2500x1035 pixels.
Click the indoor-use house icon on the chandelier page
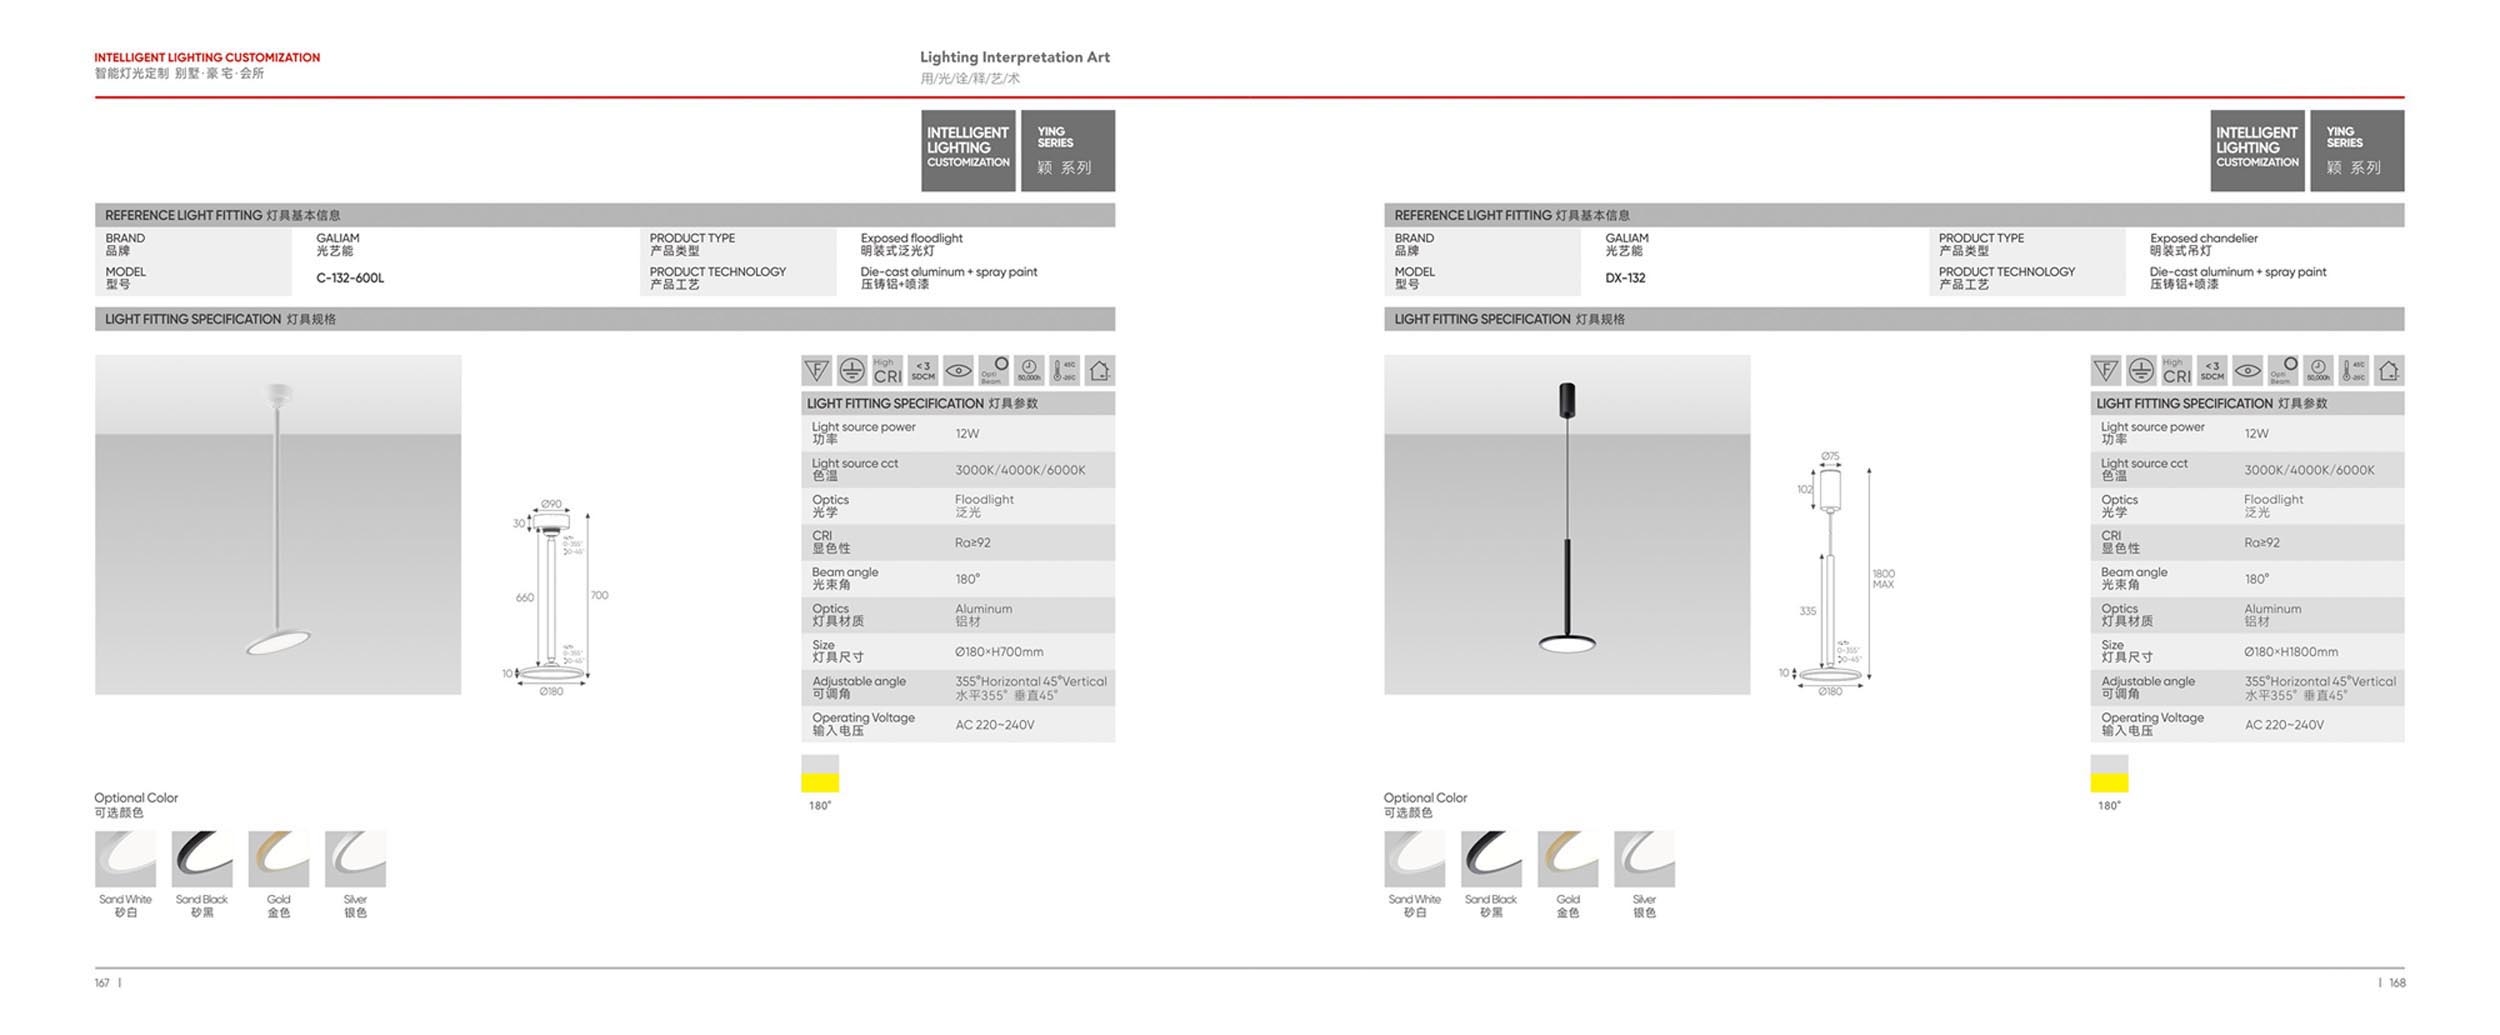2389,370
